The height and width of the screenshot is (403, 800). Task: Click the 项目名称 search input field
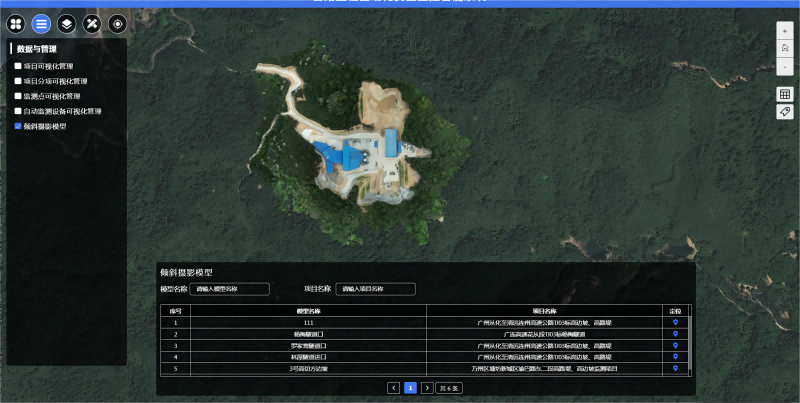click(x=375, y=289)
